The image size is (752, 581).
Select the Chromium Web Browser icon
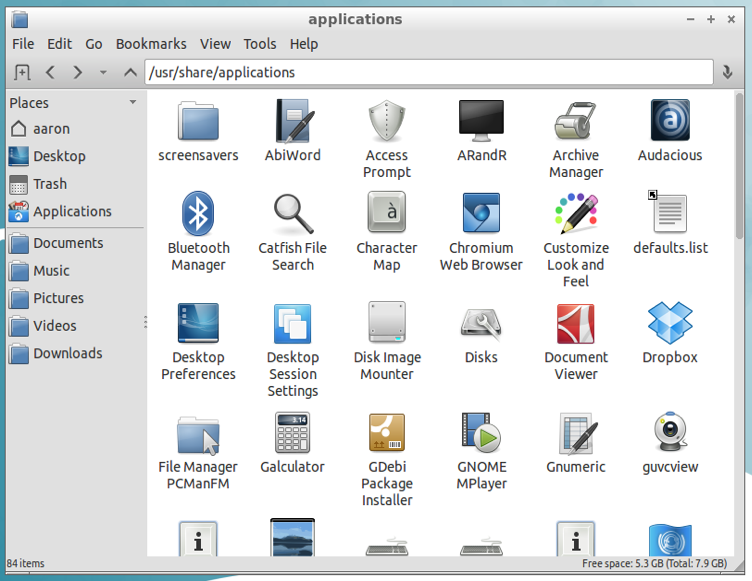coord(481,213)
